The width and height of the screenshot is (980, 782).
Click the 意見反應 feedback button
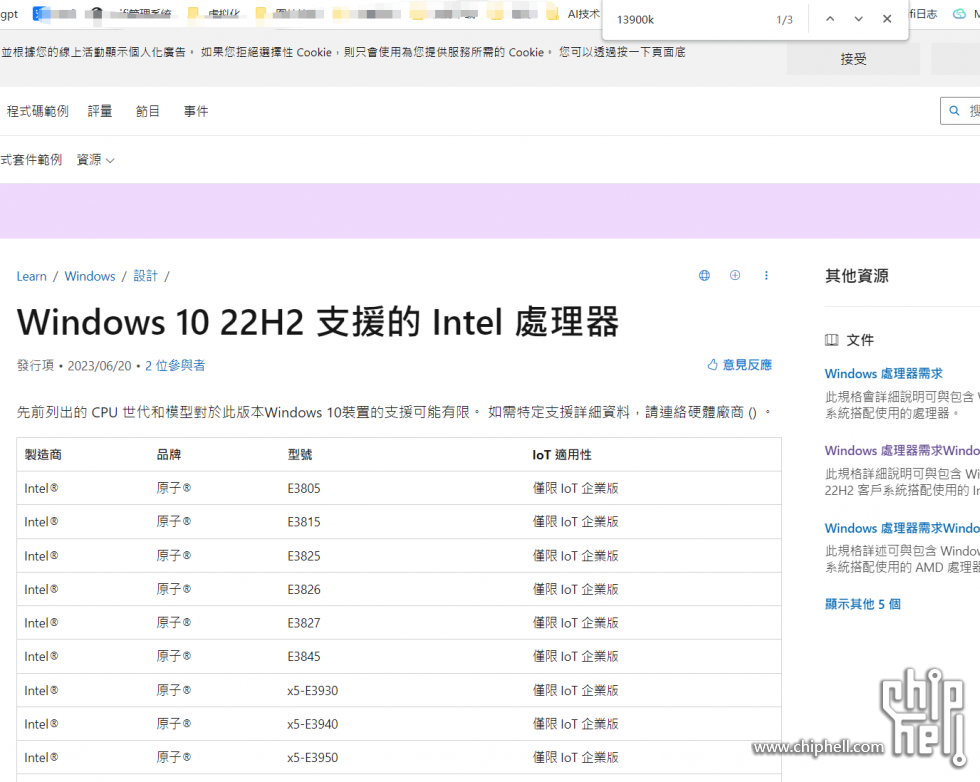[x=740, y=364]
